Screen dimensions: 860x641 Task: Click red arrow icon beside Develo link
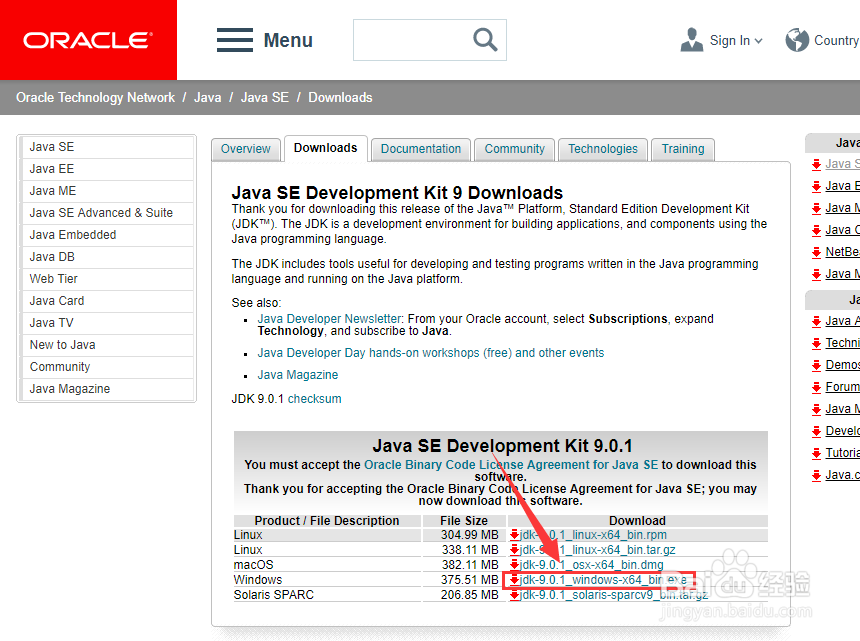click(x=816, y=431)
